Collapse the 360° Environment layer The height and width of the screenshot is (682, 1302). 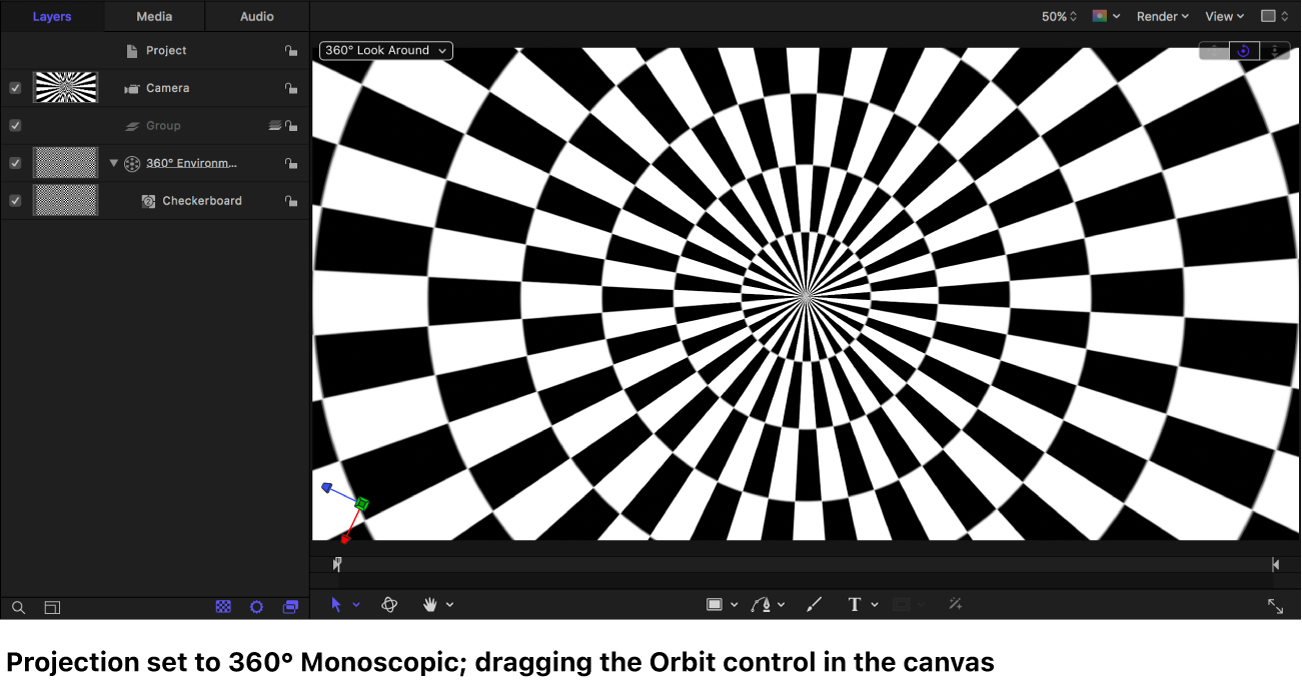pos(113,162)
